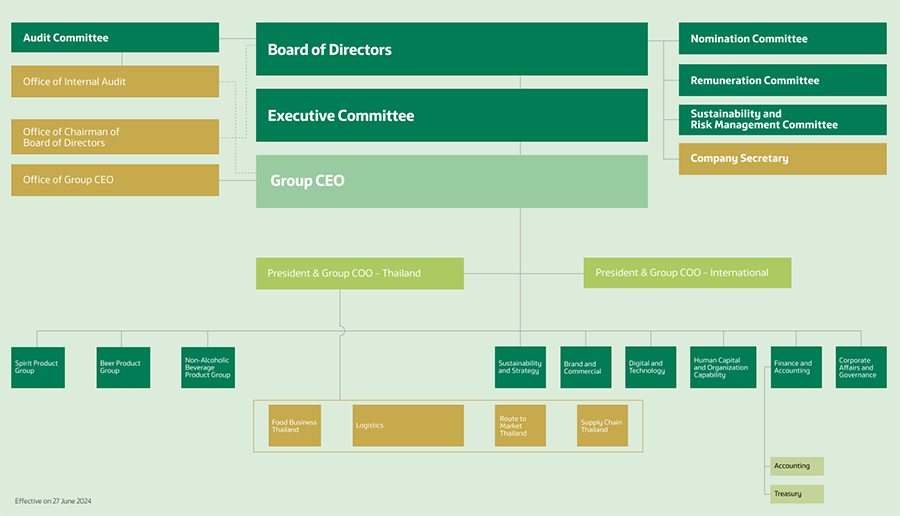Click the Nomination Committee box

click(x=782, y=39)
